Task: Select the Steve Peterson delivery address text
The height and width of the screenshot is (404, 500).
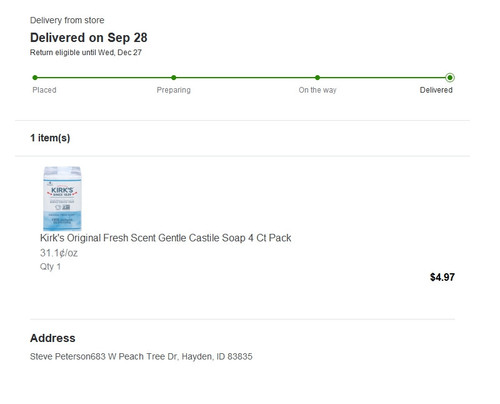Action: tap(141, 357)
